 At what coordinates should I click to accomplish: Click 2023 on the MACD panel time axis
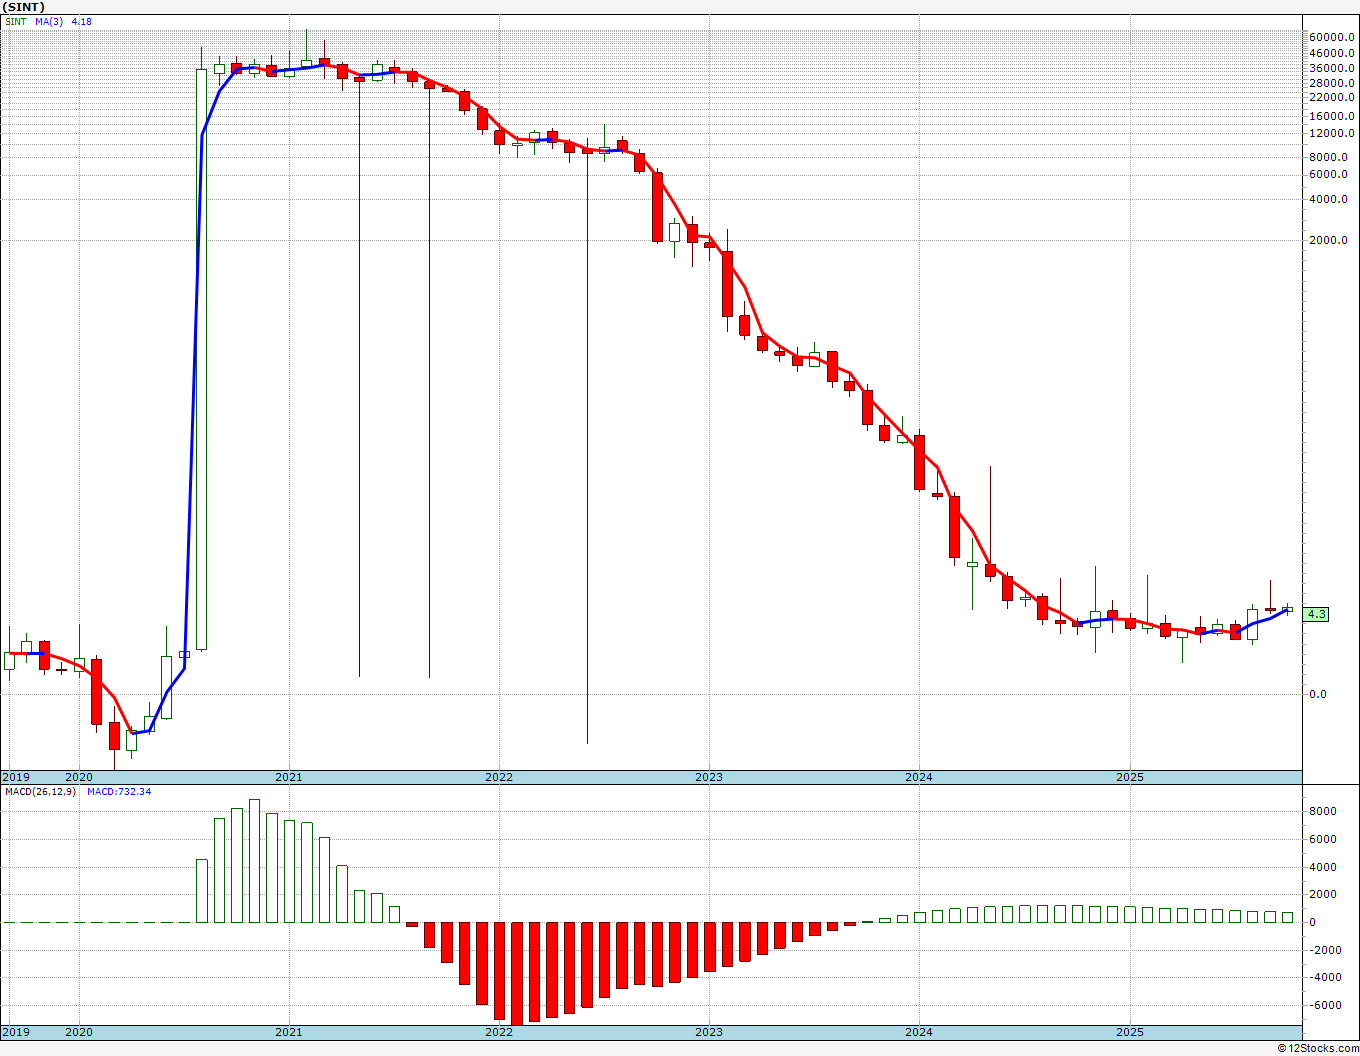(709, 1031)
